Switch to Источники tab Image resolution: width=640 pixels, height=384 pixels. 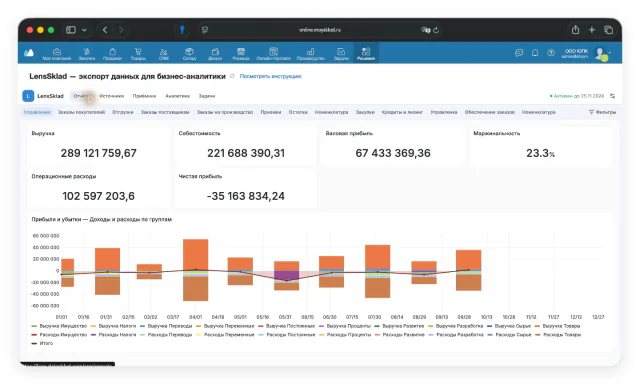pos(111,96)
